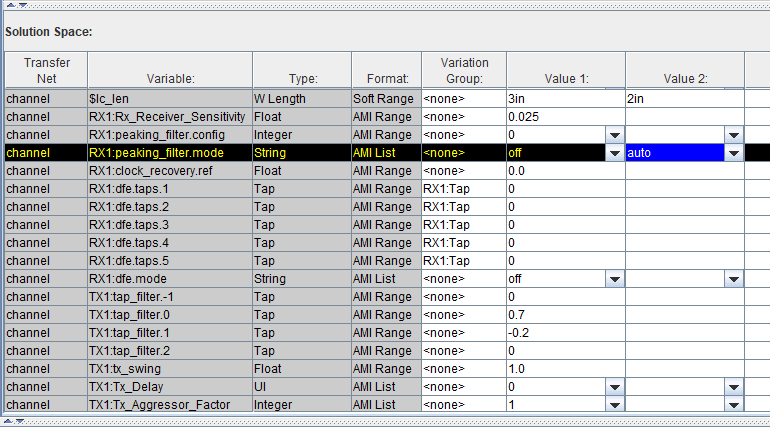Click Variation Group cell for RX1:dfe.taps.3
The image size is (770, 427).
463,225
